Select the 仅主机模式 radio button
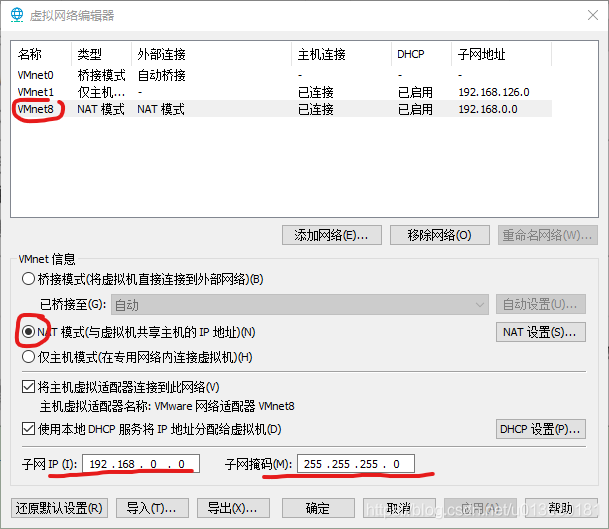Screen dimensions: 609x529 click(28, 357)
